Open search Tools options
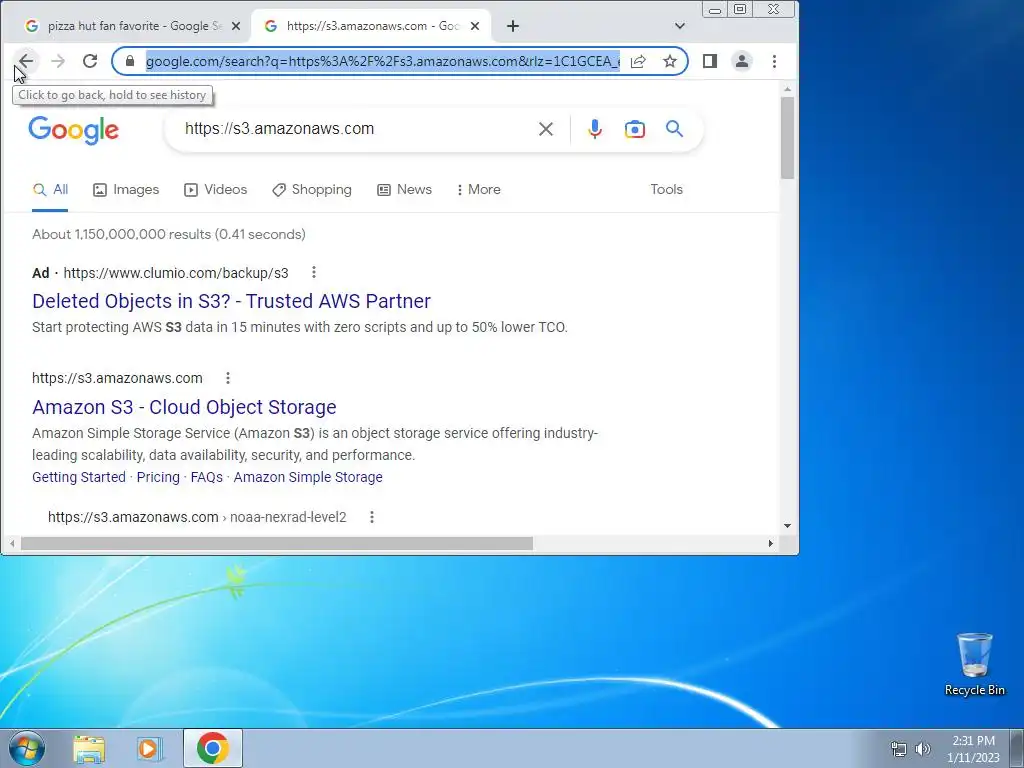This screenshot has width=1024, height=768. (x=666, y=189)
